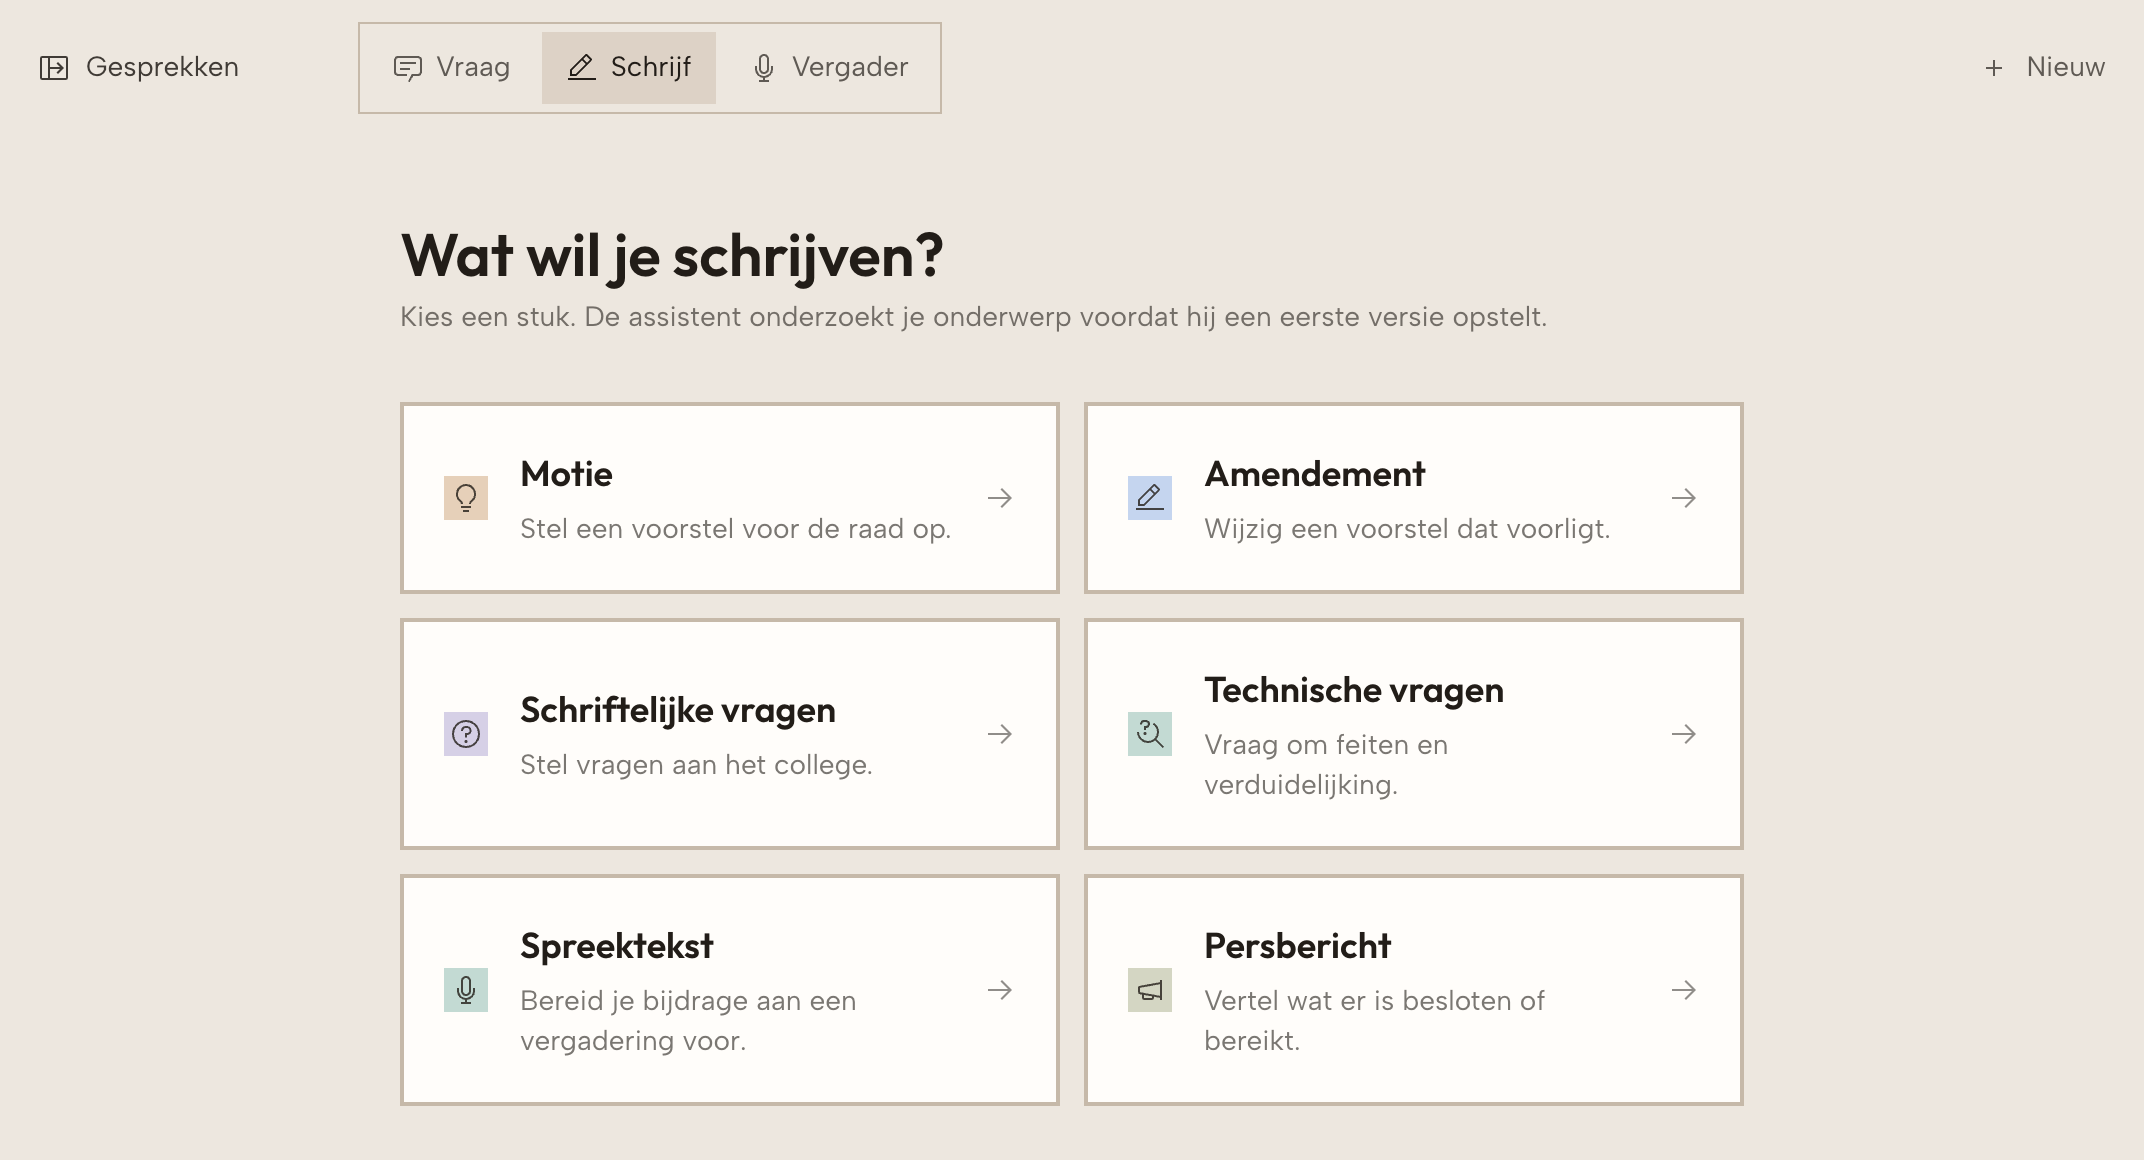This screenshot has height=1160, width=2144.
Task: Click the text 'Stel vragen aan het college.'
Action: (x=696, y=765)
